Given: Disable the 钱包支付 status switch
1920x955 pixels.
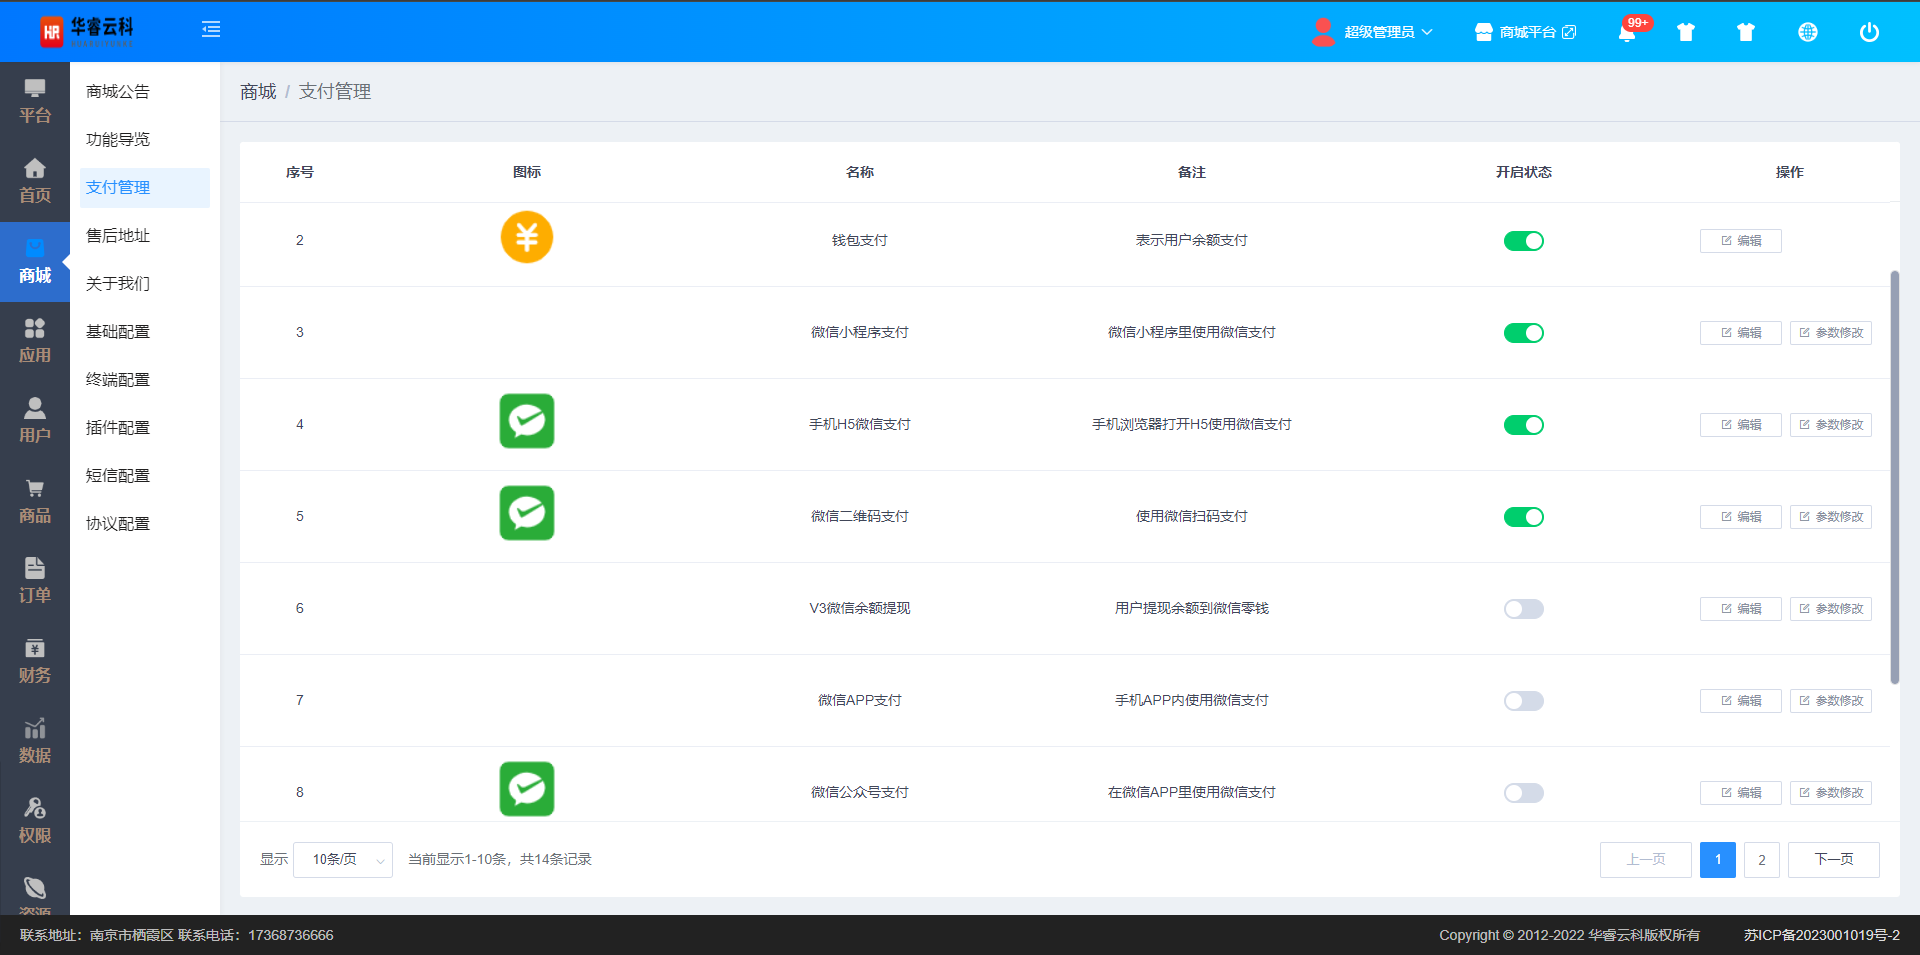Looking at the screenshot, I should pyautogui.click(x=1523, y=241).
